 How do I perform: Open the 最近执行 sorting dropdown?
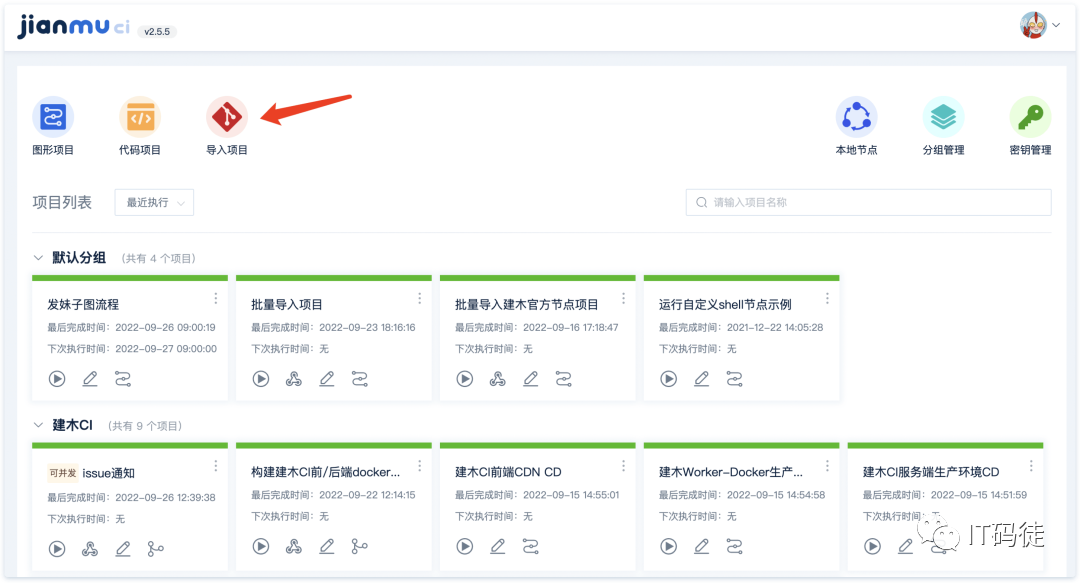153,202
